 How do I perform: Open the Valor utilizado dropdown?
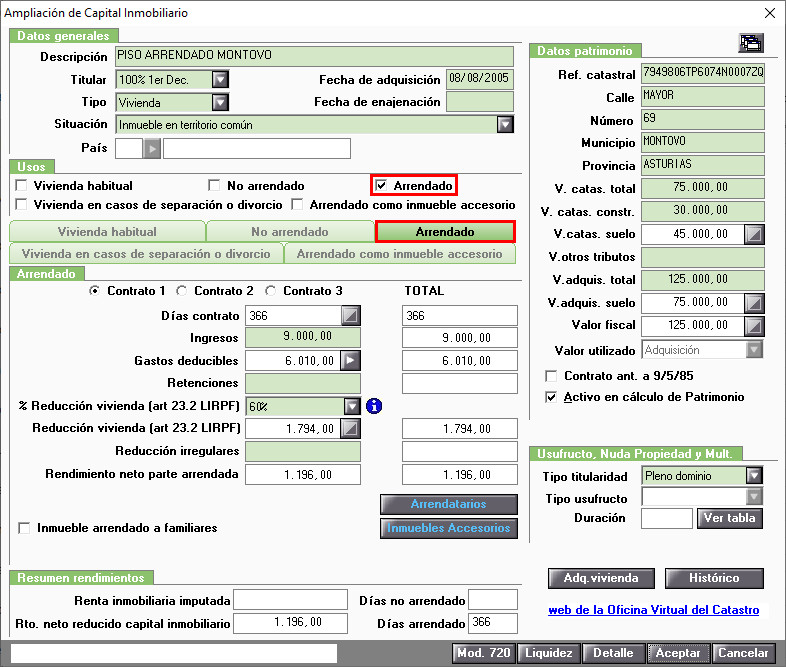754,349
